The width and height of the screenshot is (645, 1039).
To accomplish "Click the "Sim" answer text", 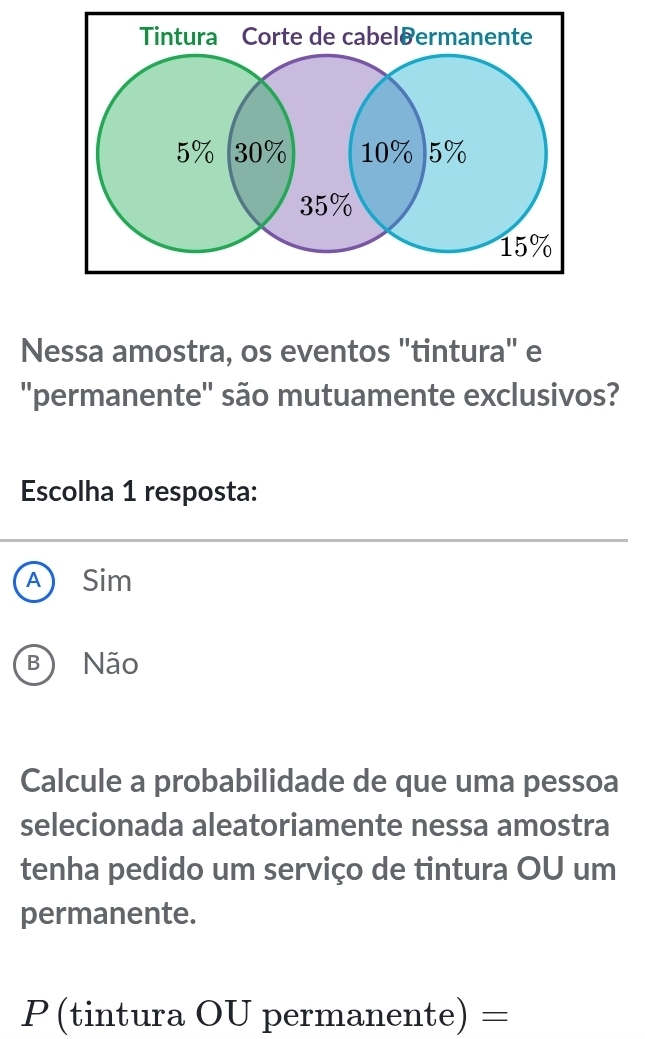I will click(108, 581).
